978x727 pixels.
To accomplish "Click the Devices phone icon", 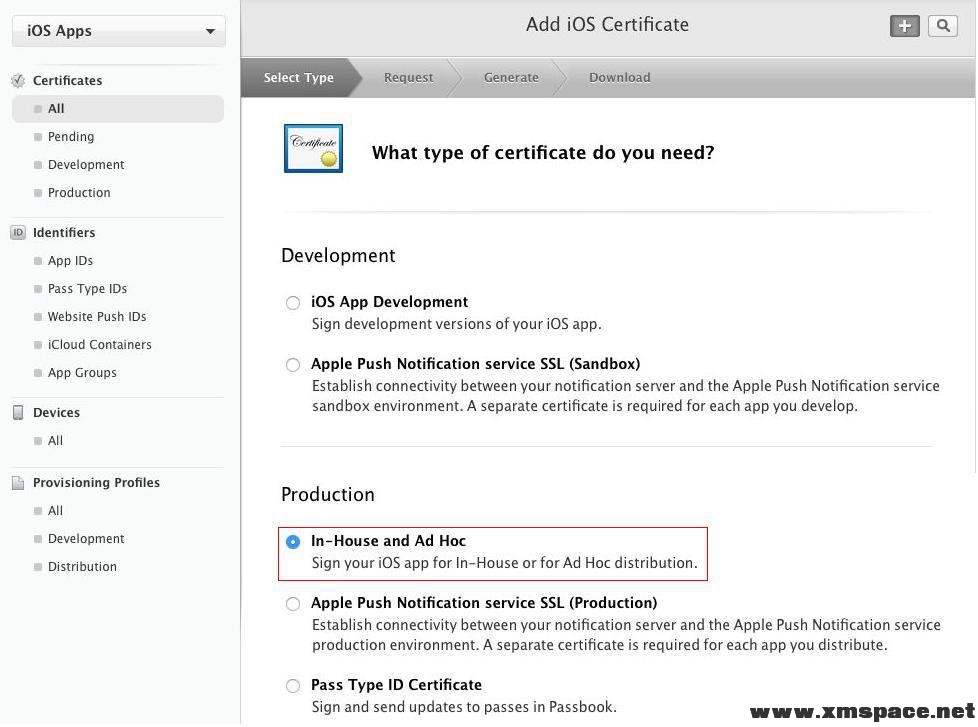I will click(x=18, y=413).
